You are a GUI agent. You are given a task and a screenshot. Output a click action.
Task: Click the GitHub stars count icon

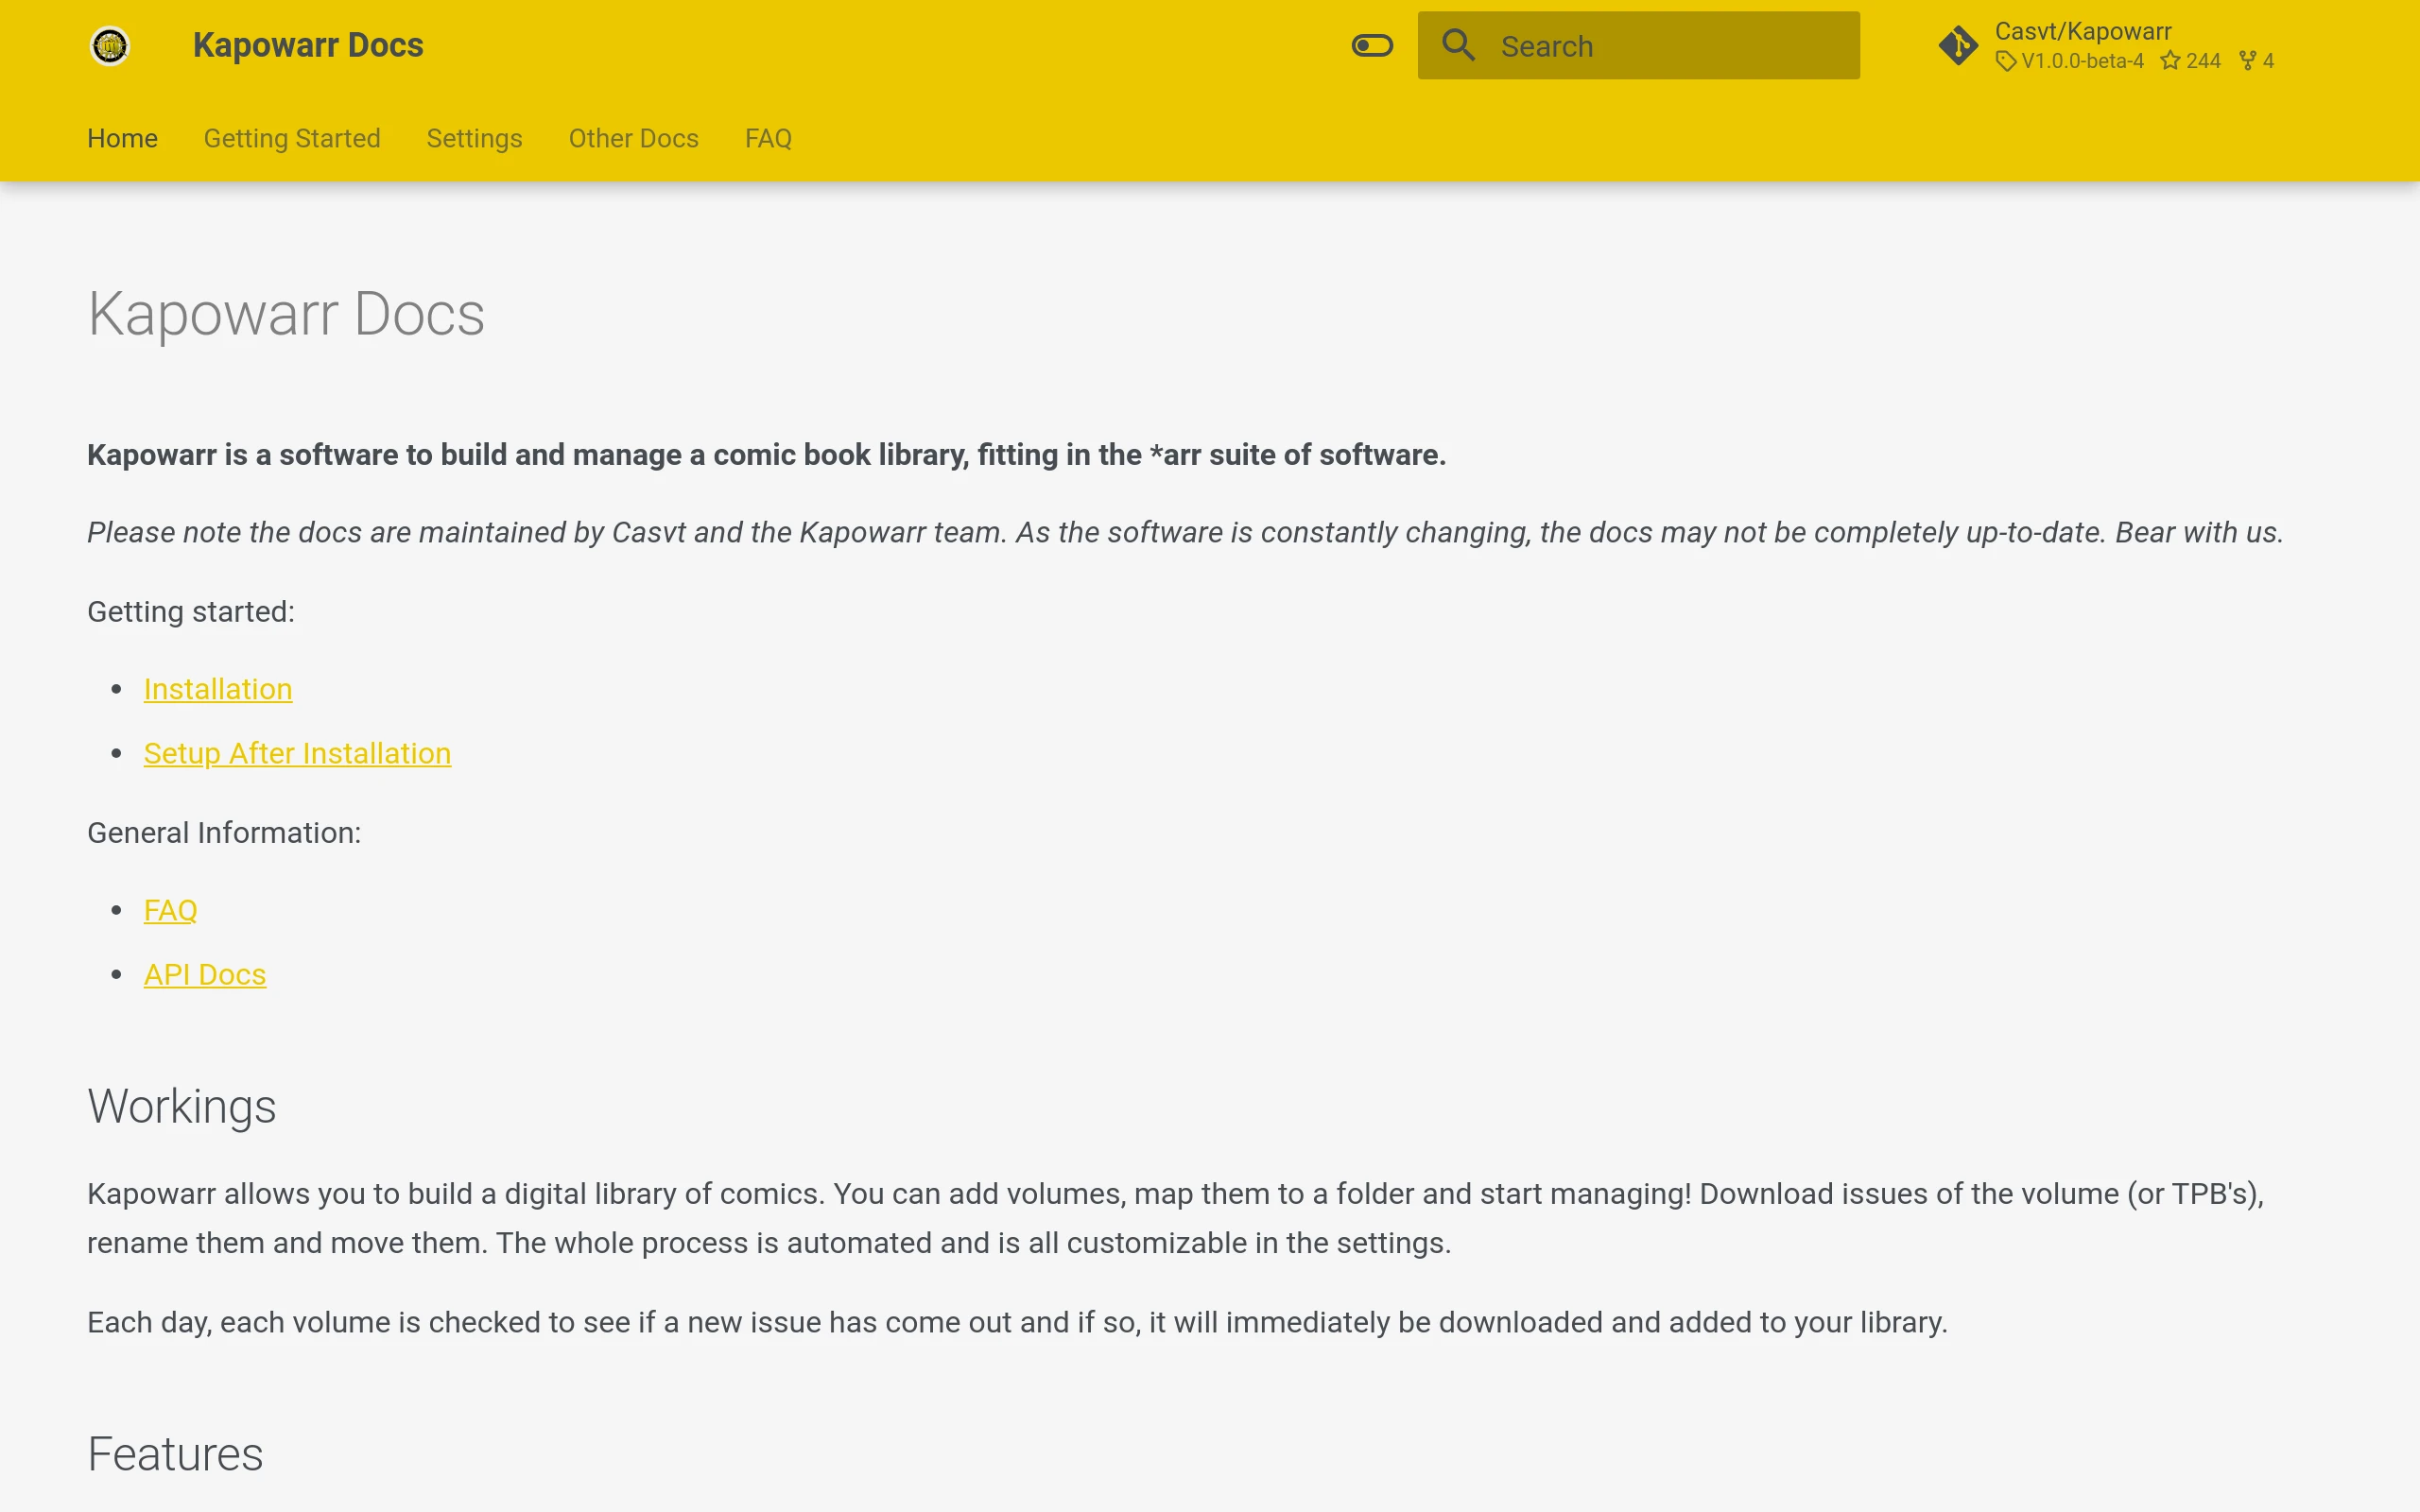point(2170,62)
